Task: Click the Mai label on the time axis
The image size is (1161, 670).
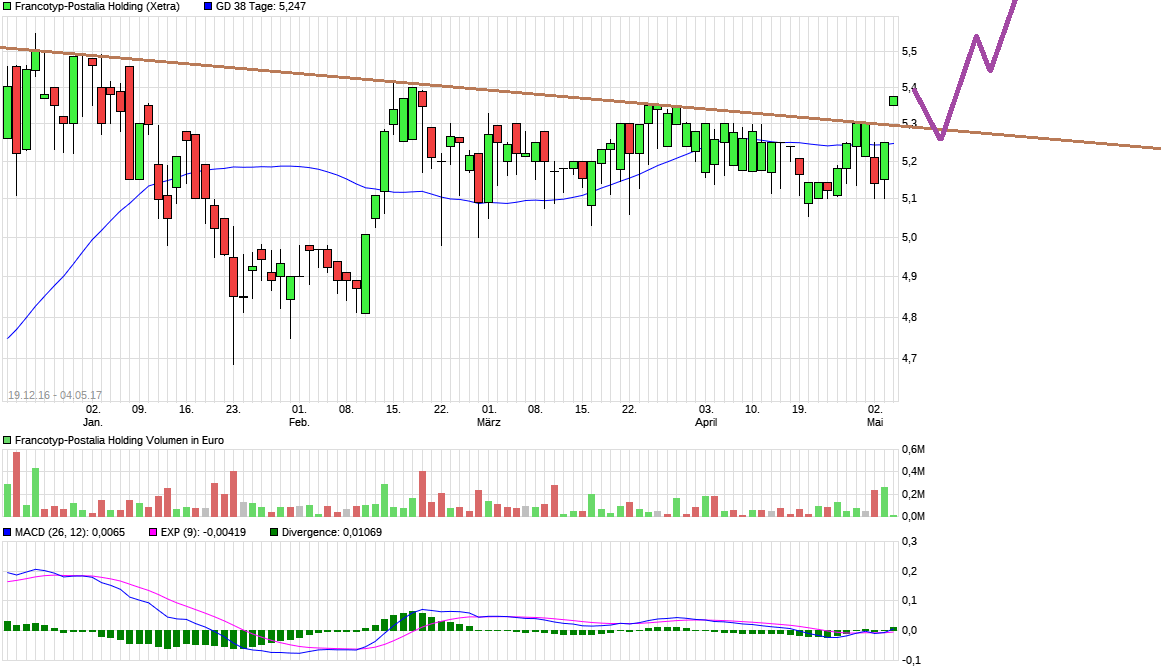Action: pos(875,422)
